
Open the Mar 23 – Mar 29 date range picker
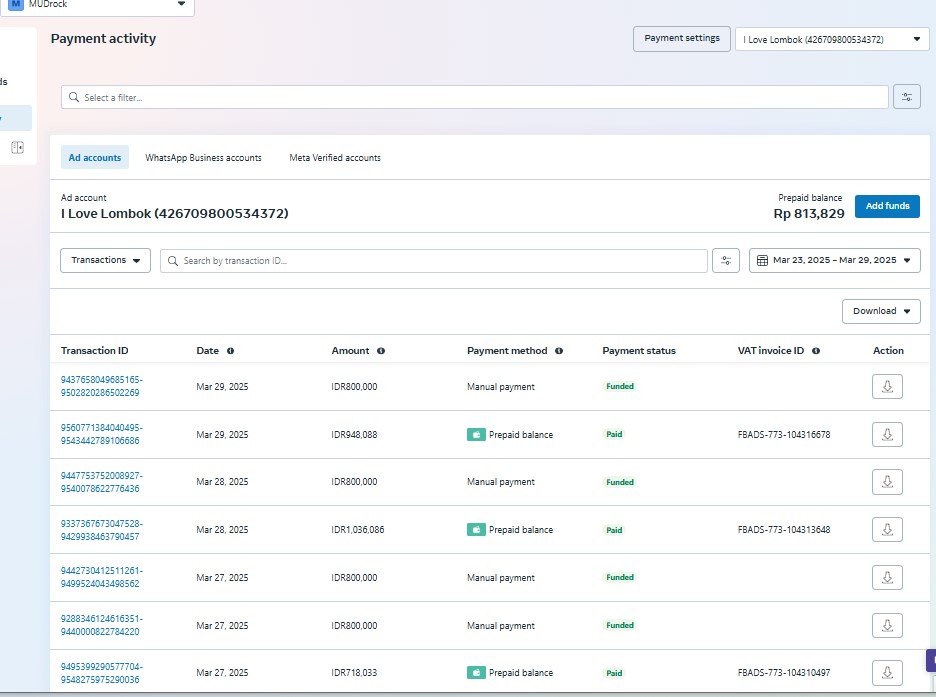pos(834,260)
